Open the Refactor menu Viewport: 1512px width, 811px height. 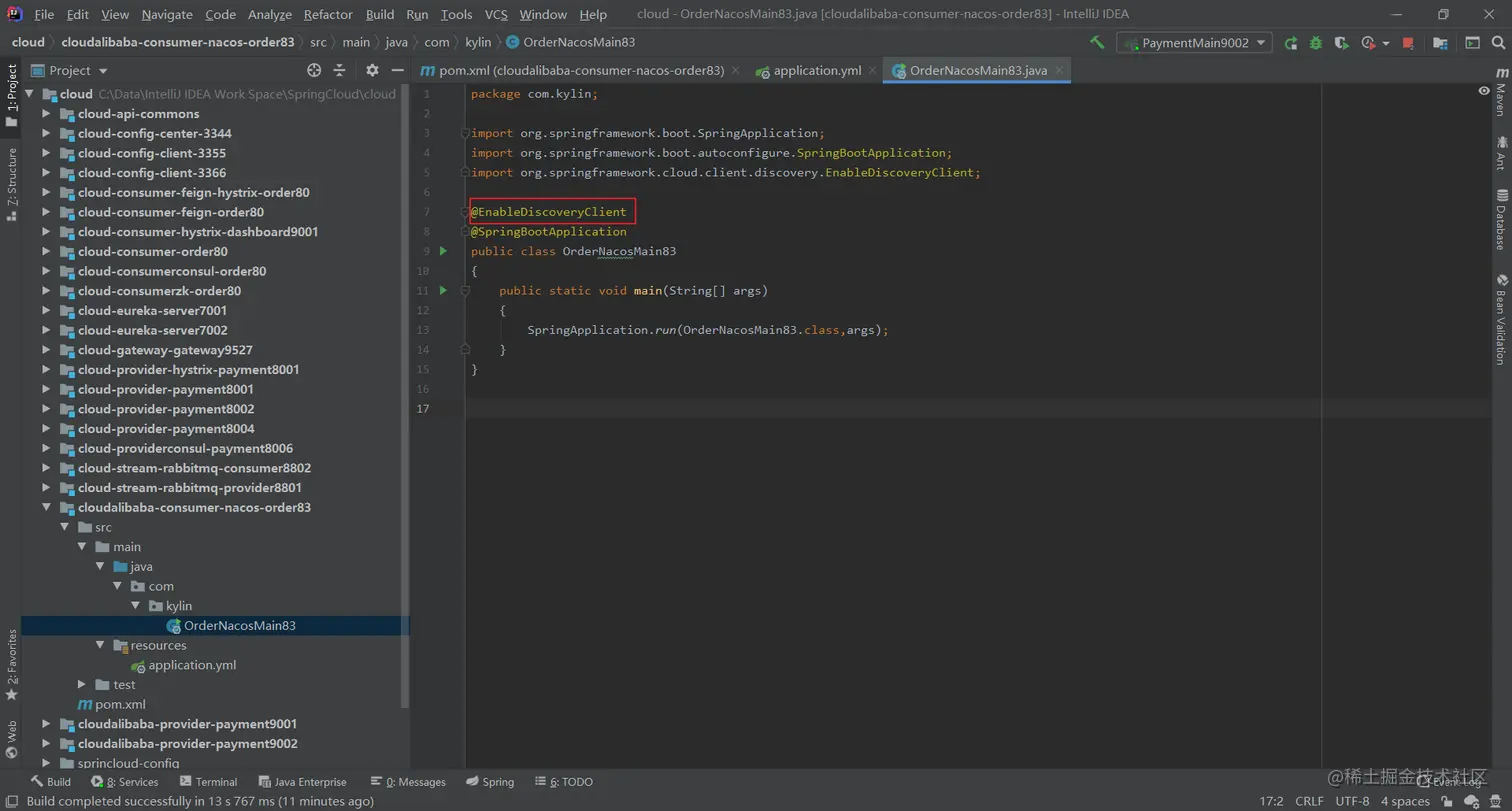328,14
